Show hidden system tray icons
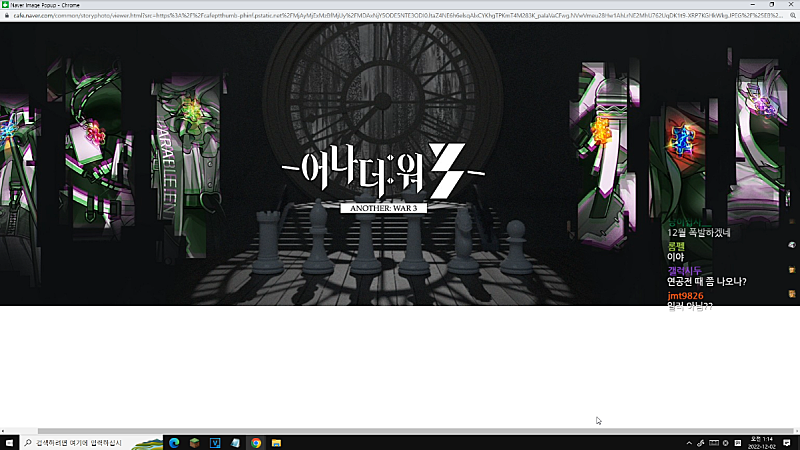800x450 pixels. click(x=689, y=443)
